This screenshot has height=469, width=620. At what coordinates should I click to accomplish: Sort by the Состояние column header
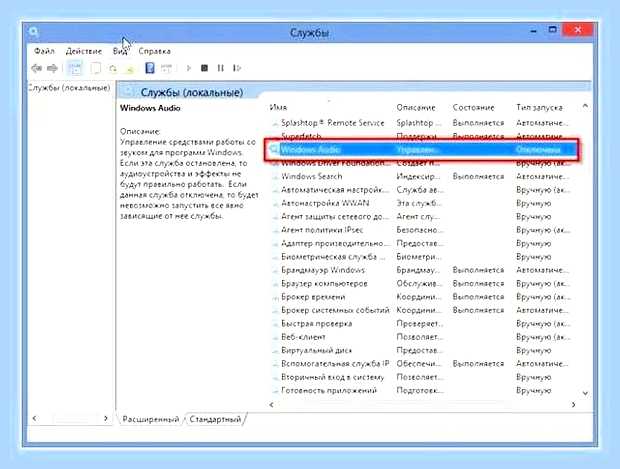pos(473,107)
